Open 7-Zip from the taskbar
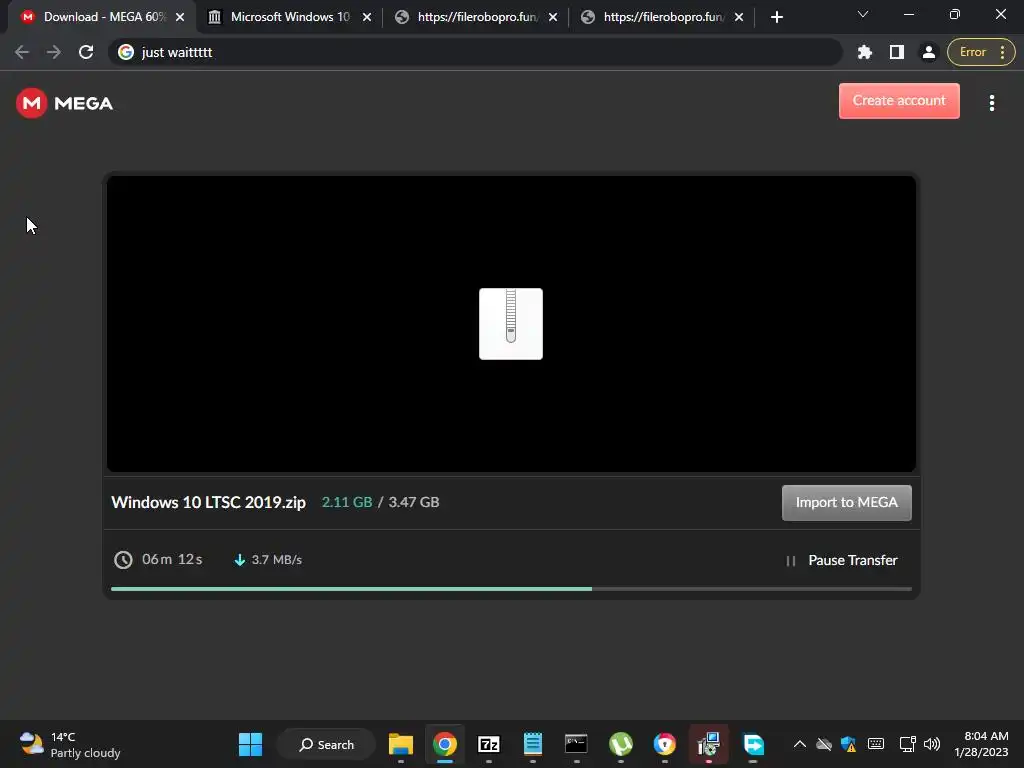The height and width of the screenshot is (768, 1024). (488, 744)
